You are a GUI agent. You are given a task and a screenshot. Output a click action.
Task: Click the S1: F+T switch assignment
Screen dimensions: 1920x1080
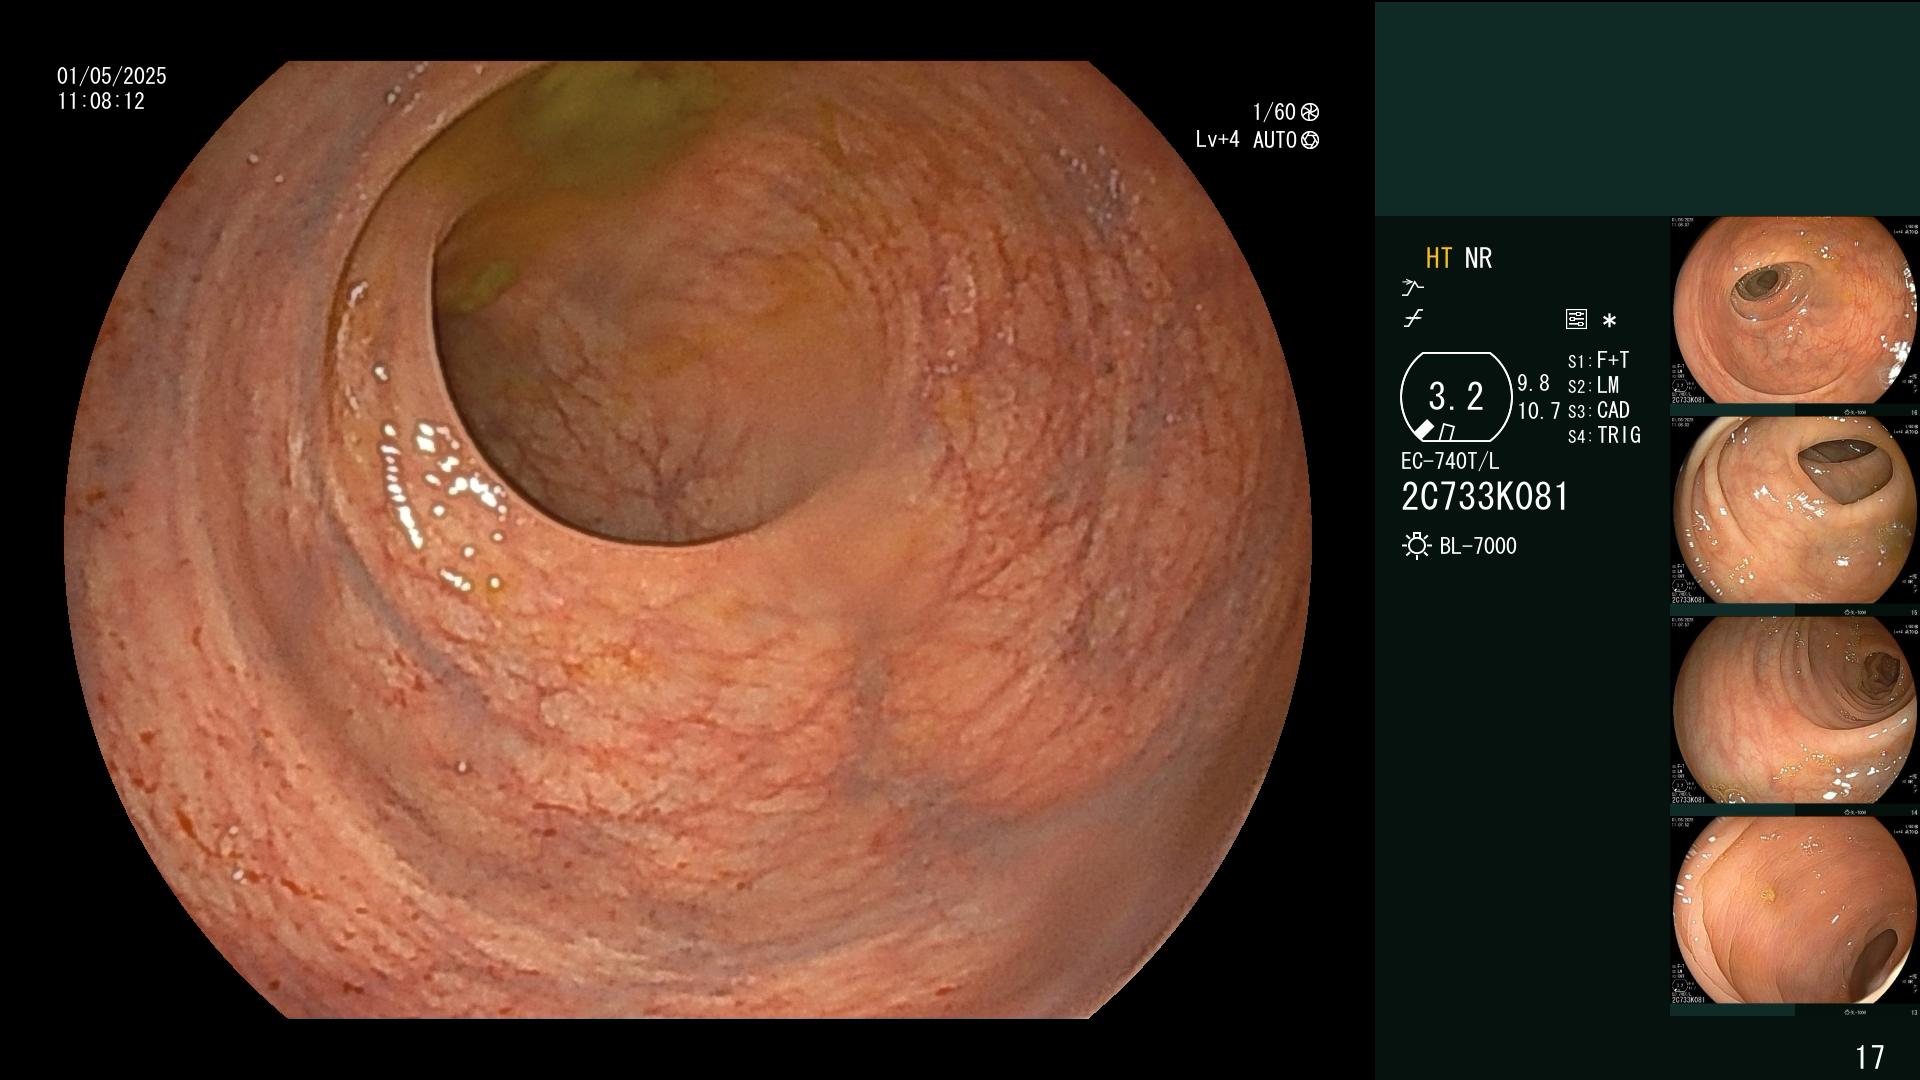[1598, 361]
